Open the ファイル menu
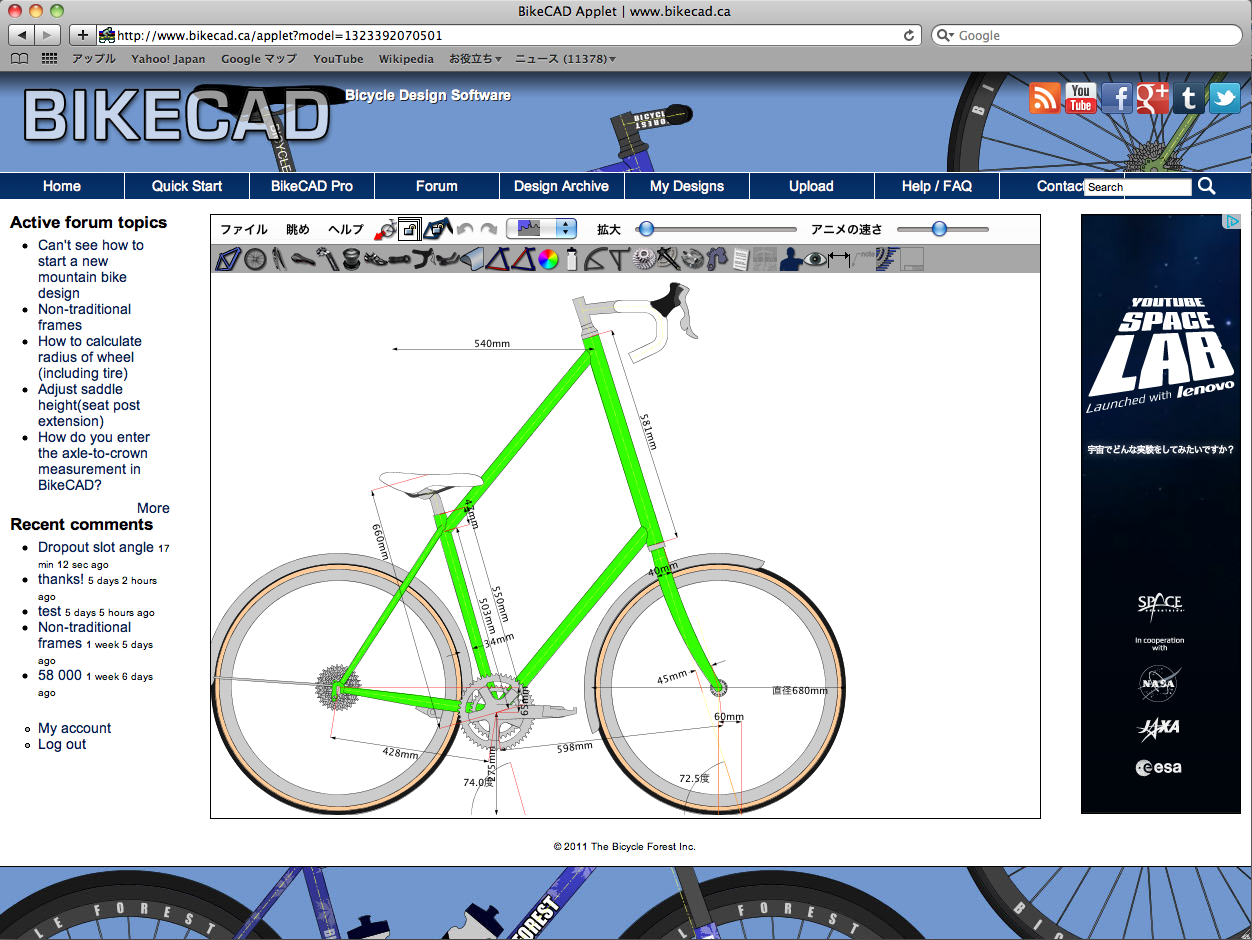The height and width of the screenshot is (940, 1252). (244, 229)
